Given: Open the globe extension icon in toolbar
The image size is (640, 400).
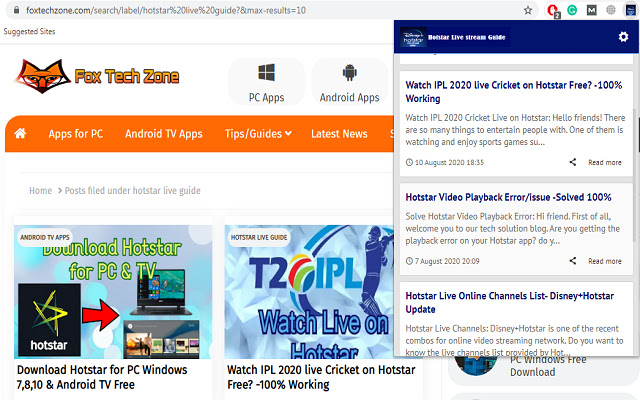Looking at the screenshot, I should pyautogui.click(x=611, y=10).
